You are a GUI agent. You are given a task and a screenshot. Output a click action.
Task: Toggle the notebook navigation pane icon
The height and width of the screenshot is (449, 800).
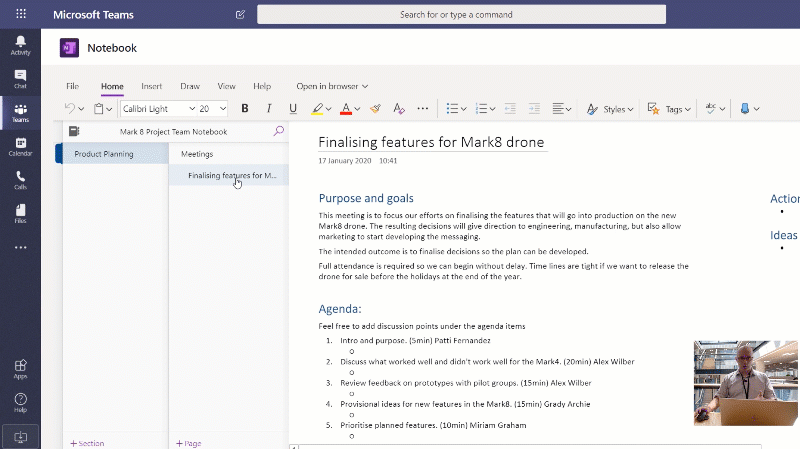(x=74, y=131)
